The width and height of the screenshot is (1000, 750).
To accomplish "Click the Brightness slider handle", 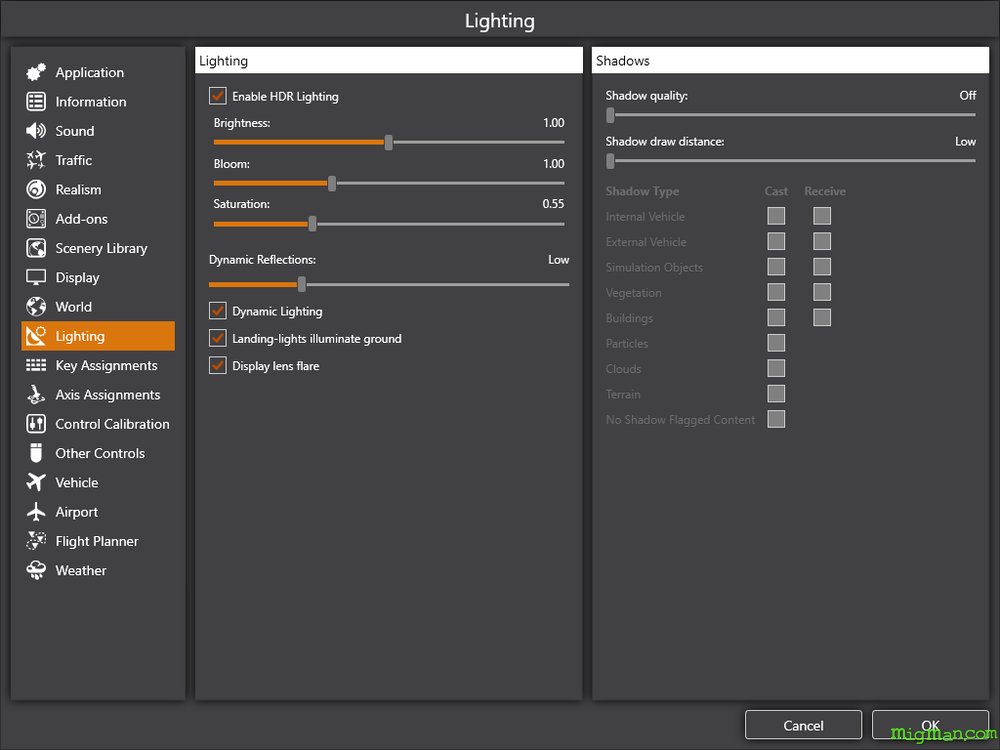I will coord(388,142).
